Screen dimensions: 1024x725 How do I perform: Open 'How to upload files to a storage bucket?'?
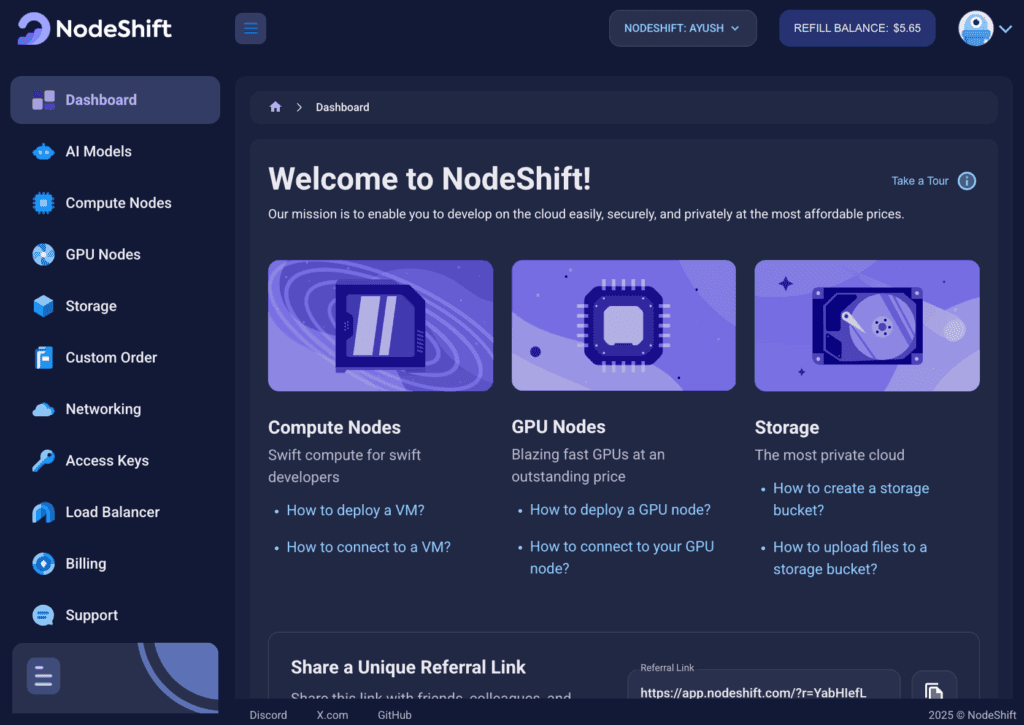pyautogui.click(x=850, y=558)
